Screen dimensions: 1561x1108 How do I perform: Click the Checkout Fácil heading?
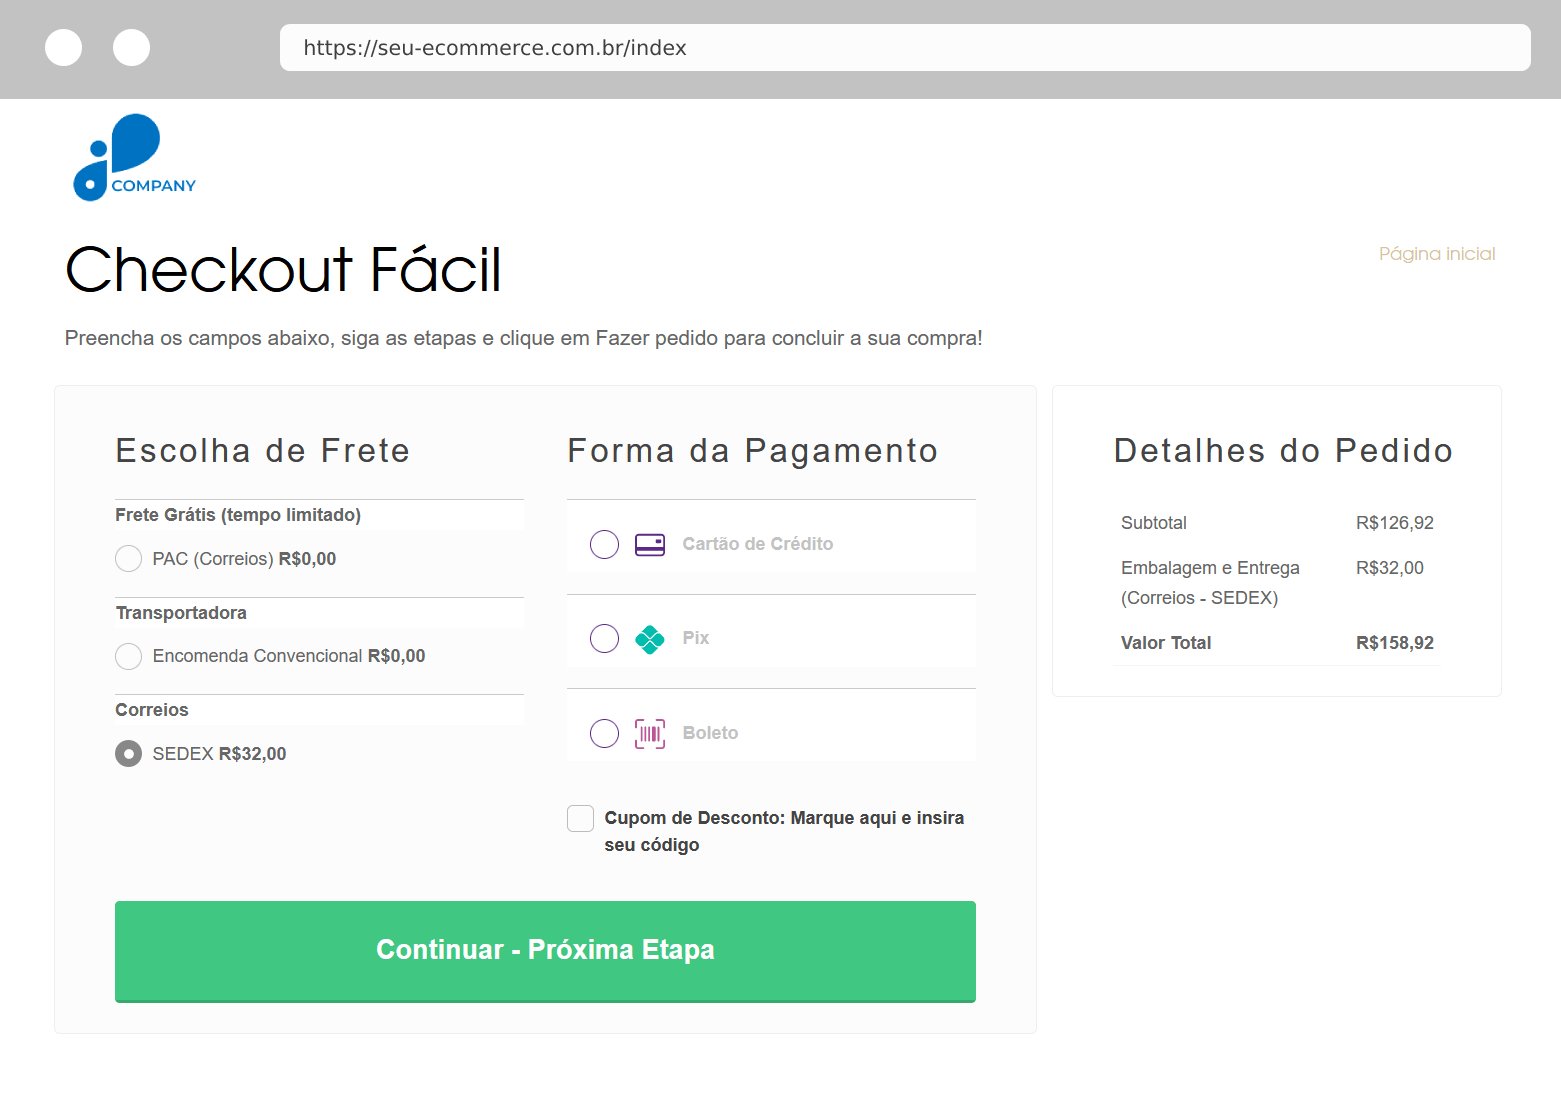tap(283, 270)
